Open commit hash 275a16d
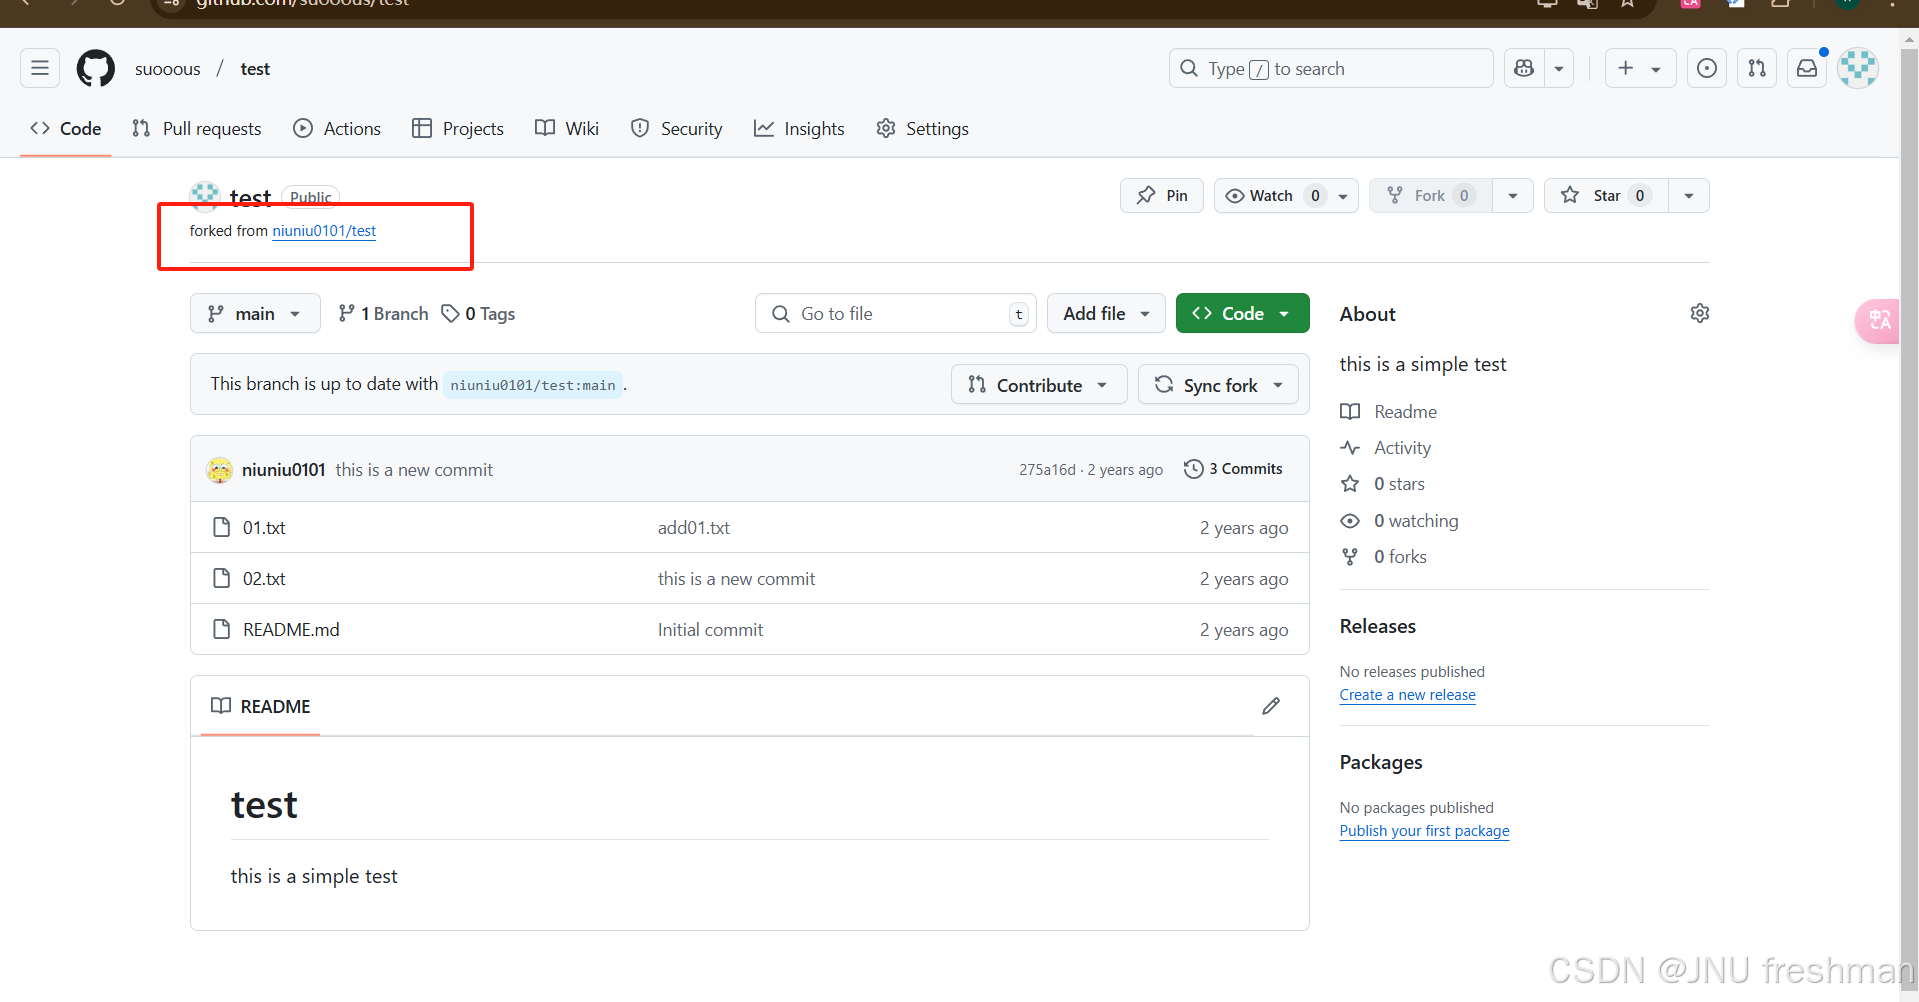Viewport: 1919px width, 1002px height. pos(1047,469)
